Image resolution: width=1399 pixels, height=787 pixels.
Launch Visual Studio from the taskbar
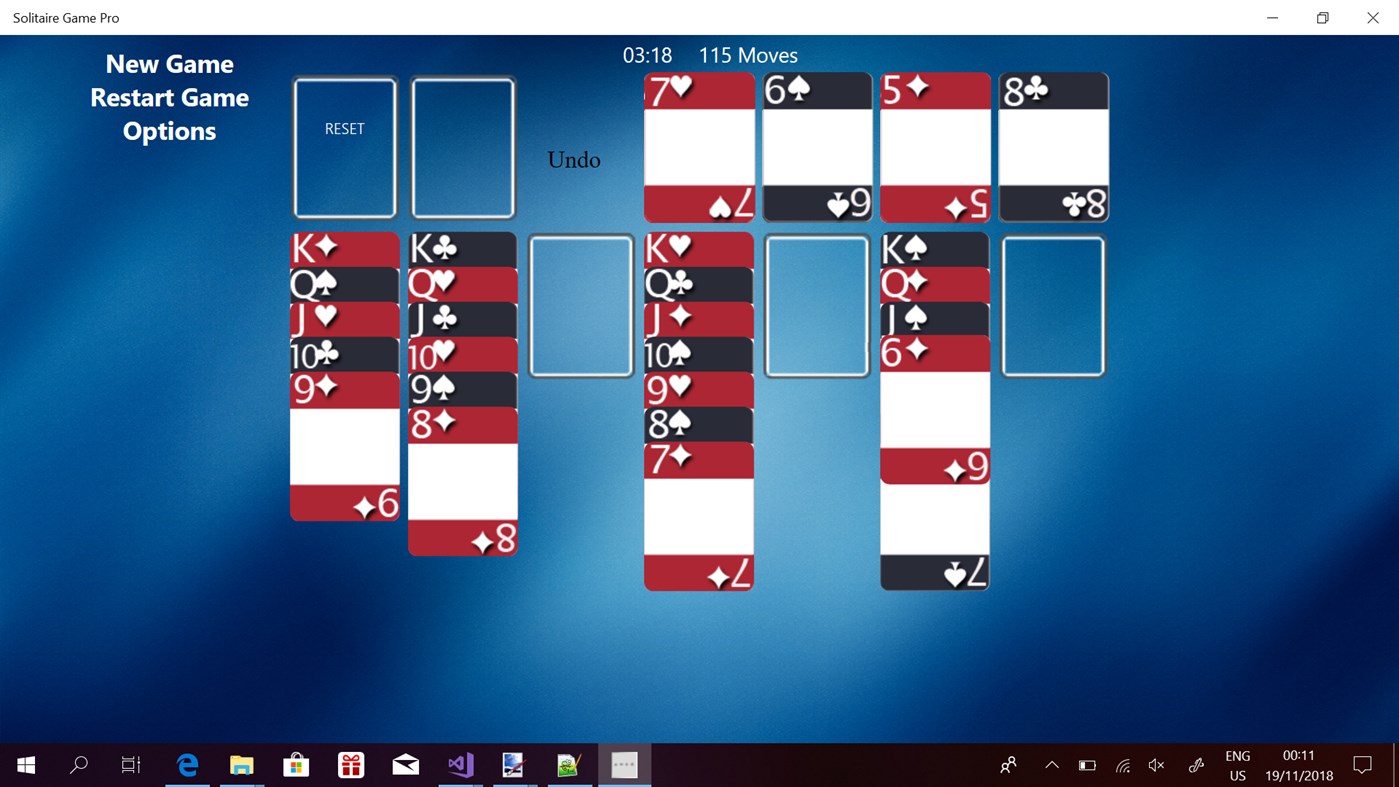pyautogui.click(x=459, y=763)
